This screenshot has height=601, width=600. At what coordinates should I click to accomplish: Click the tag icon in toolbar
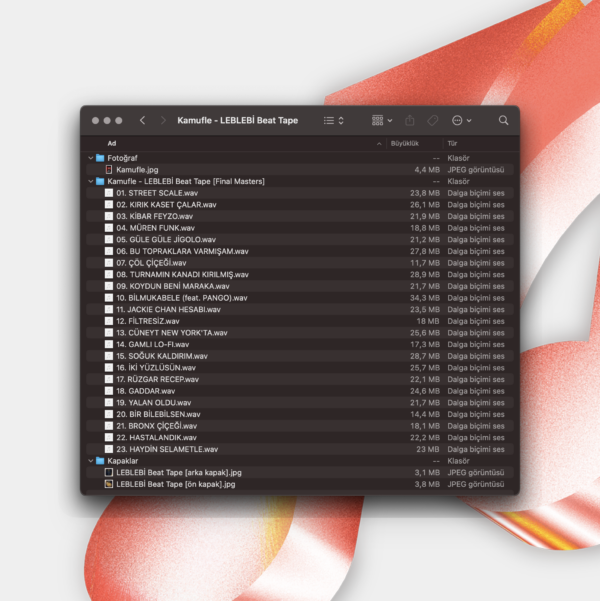(x=433, y=120)
